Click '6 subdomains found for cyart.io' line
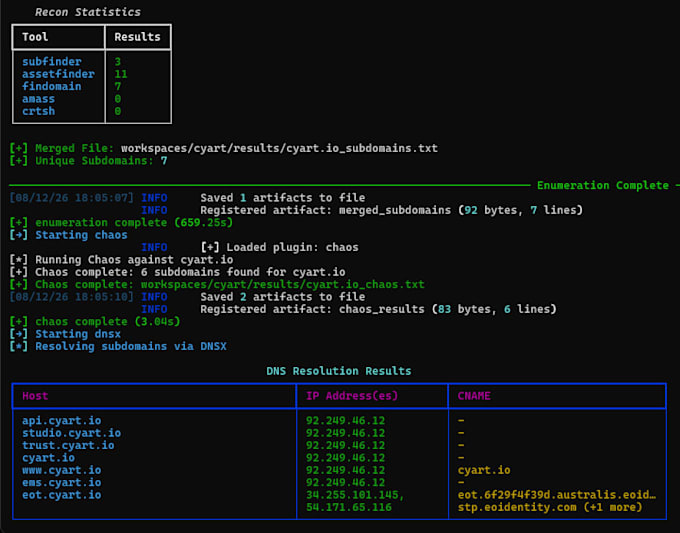The image size is (680, 533). pos(177,272)
